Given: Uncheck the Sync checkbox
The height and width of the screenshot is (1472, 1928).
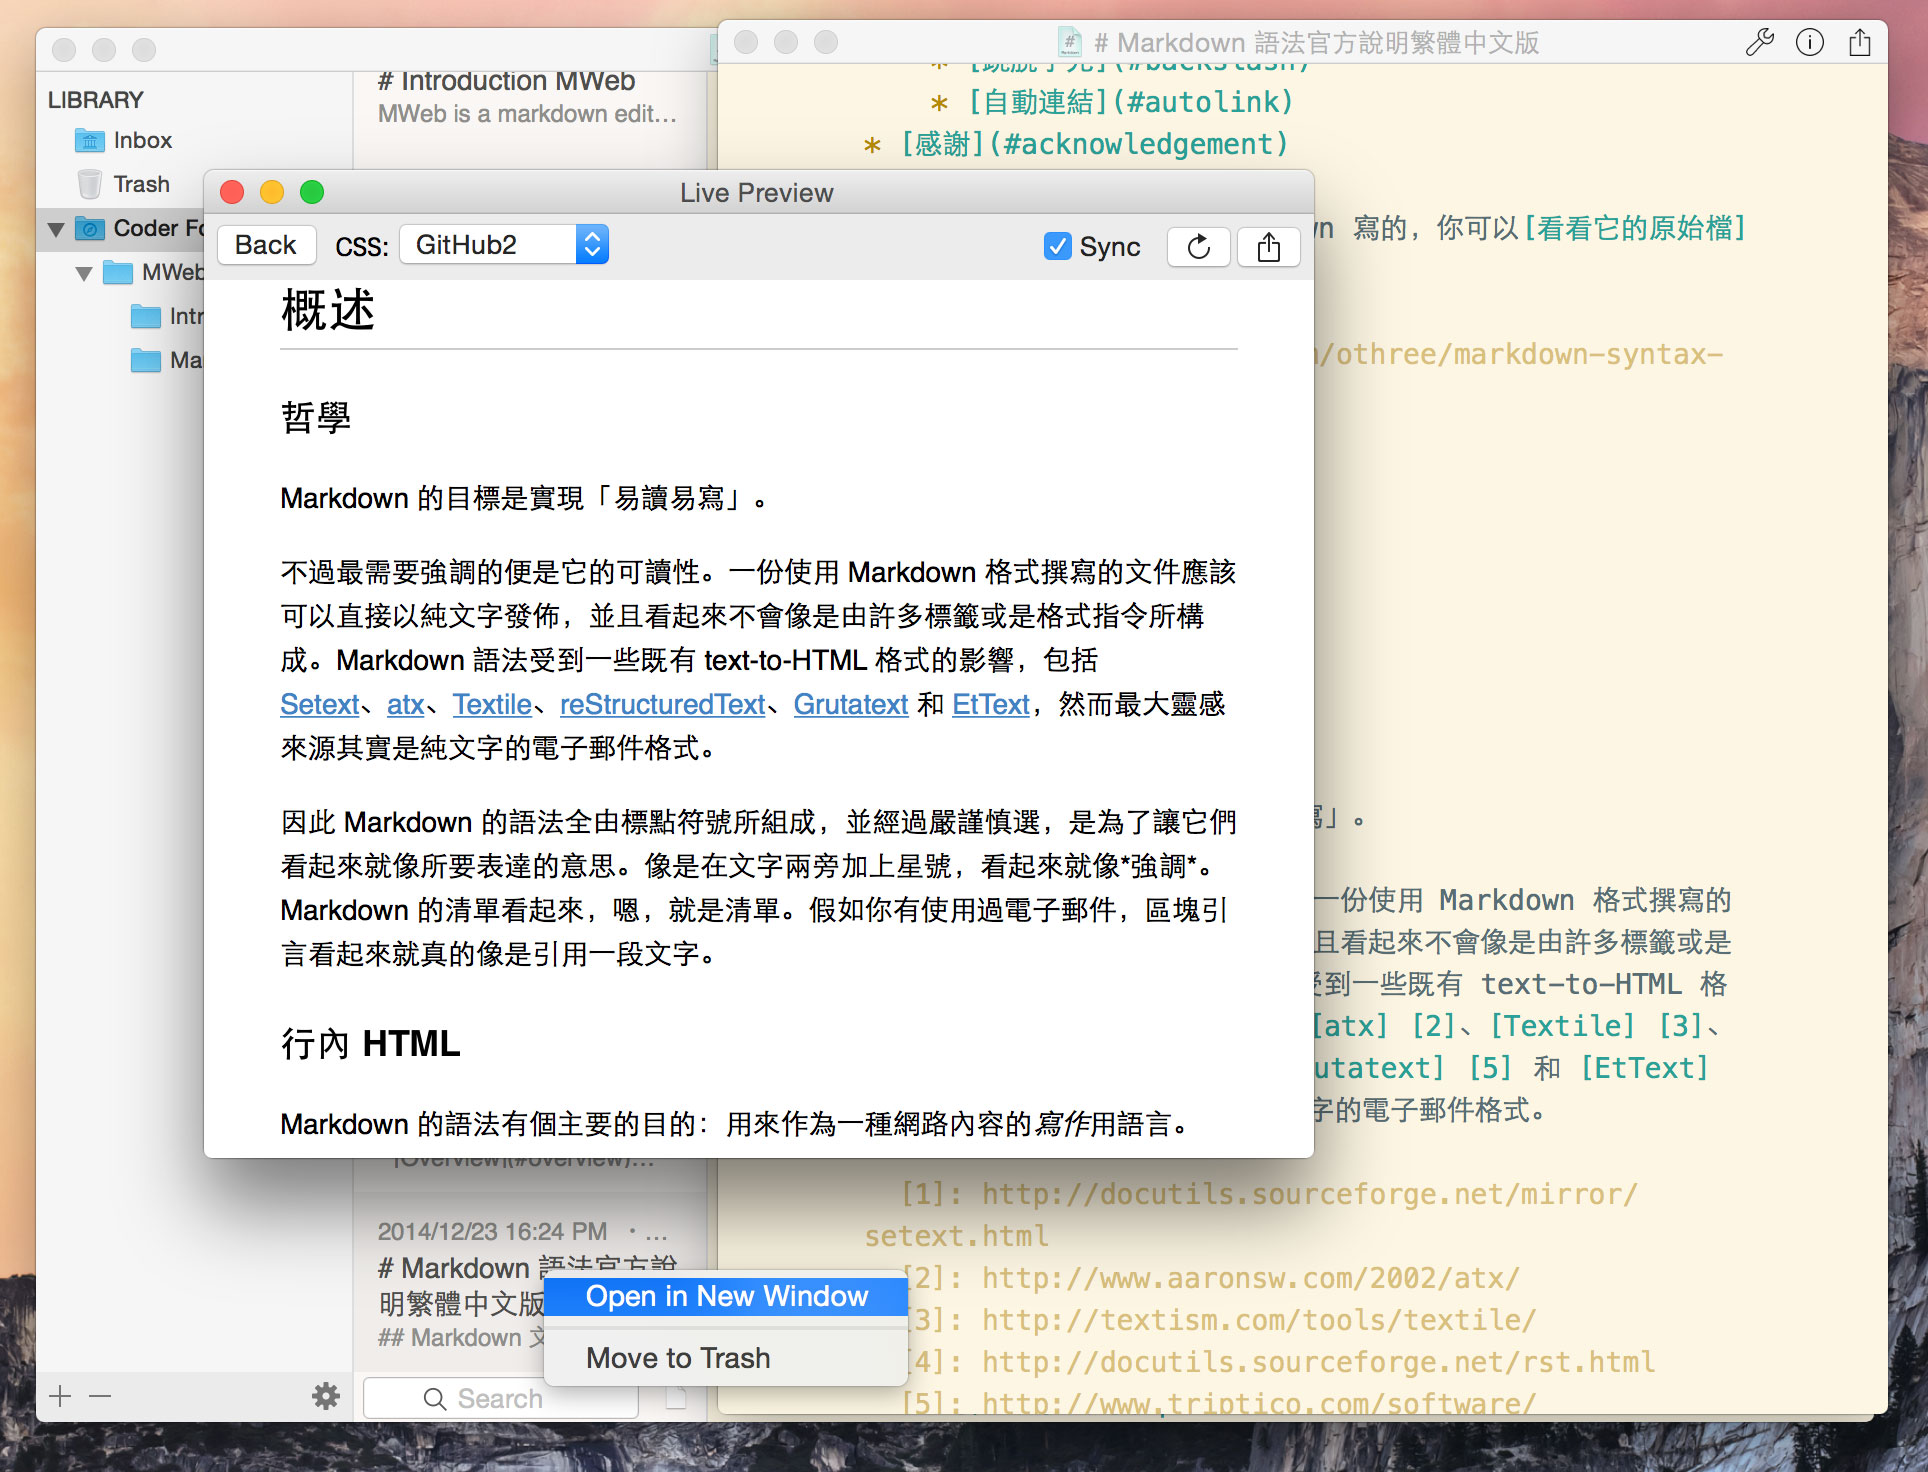Looking at the screenshot, I should tap(1057, 246).
